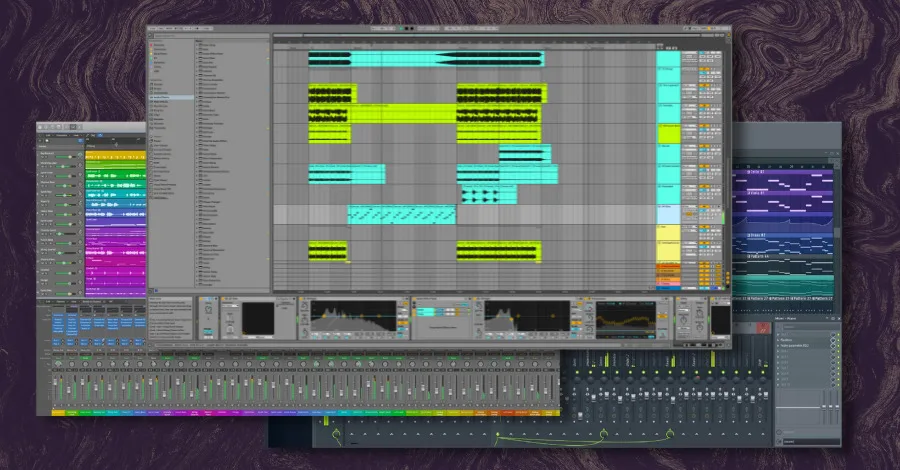Click the yellow channel name label at Logic's mixer bottom
This screenshot has width=900, height=470.
pos(58,412)
